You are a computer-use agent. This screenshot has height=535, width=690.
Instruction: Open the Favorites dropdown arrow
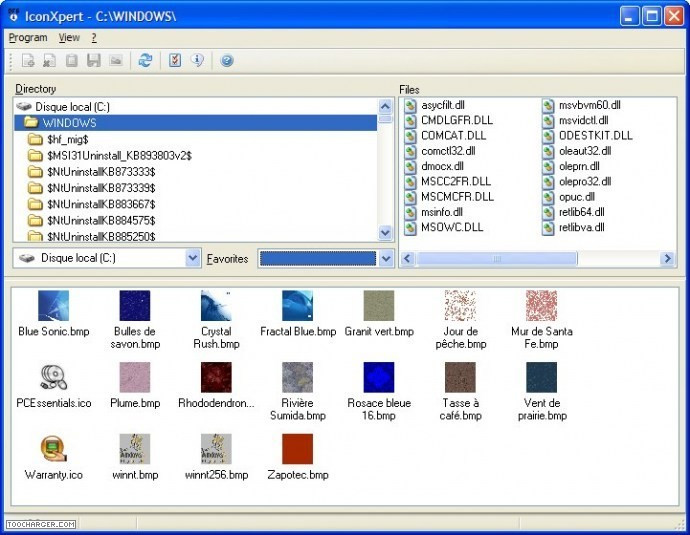pos(386,258)
